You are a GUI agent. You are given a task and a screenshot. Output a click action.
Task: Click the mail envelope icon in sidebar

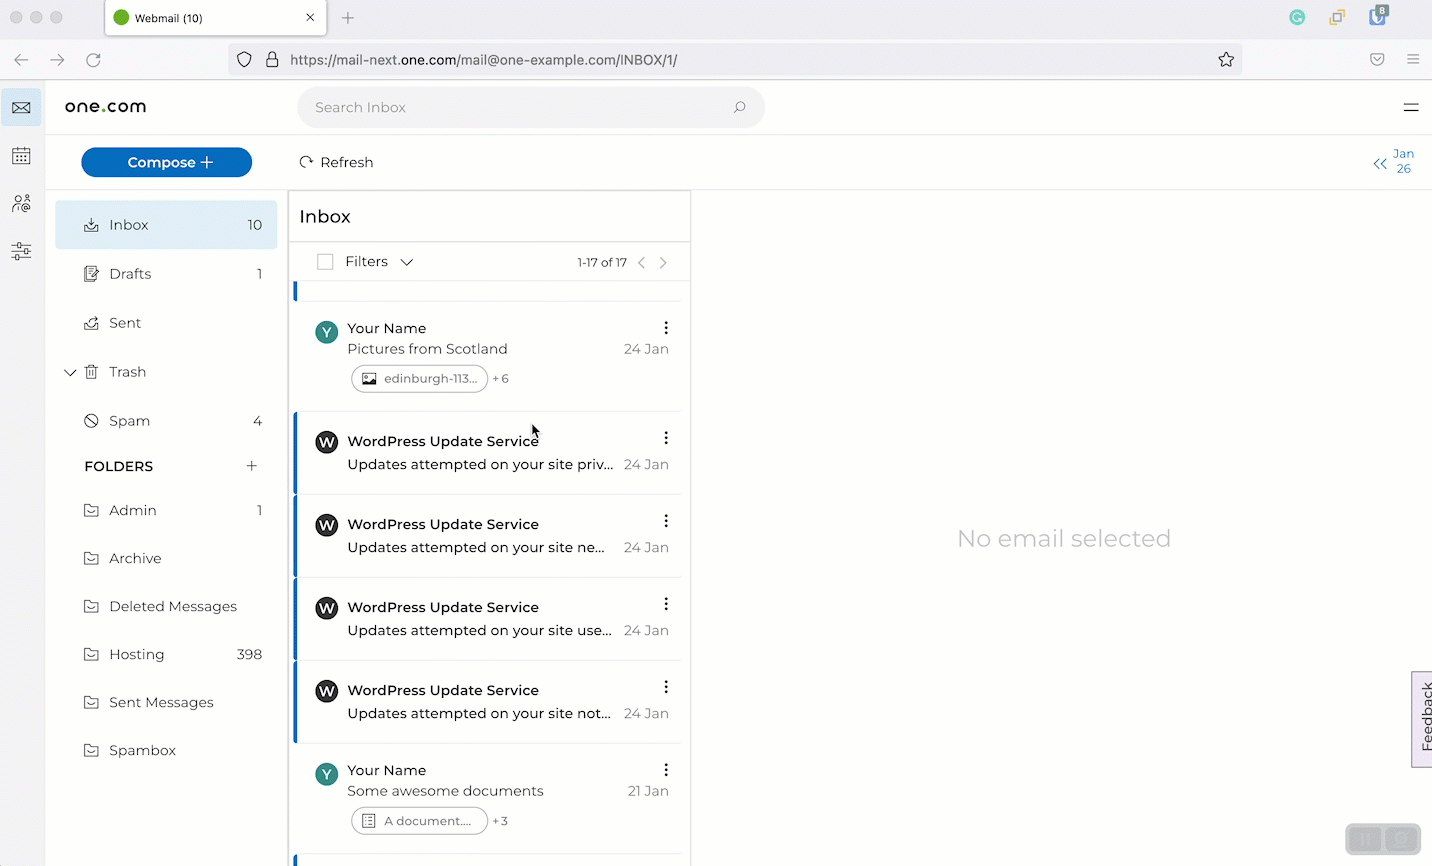point(21,108)
